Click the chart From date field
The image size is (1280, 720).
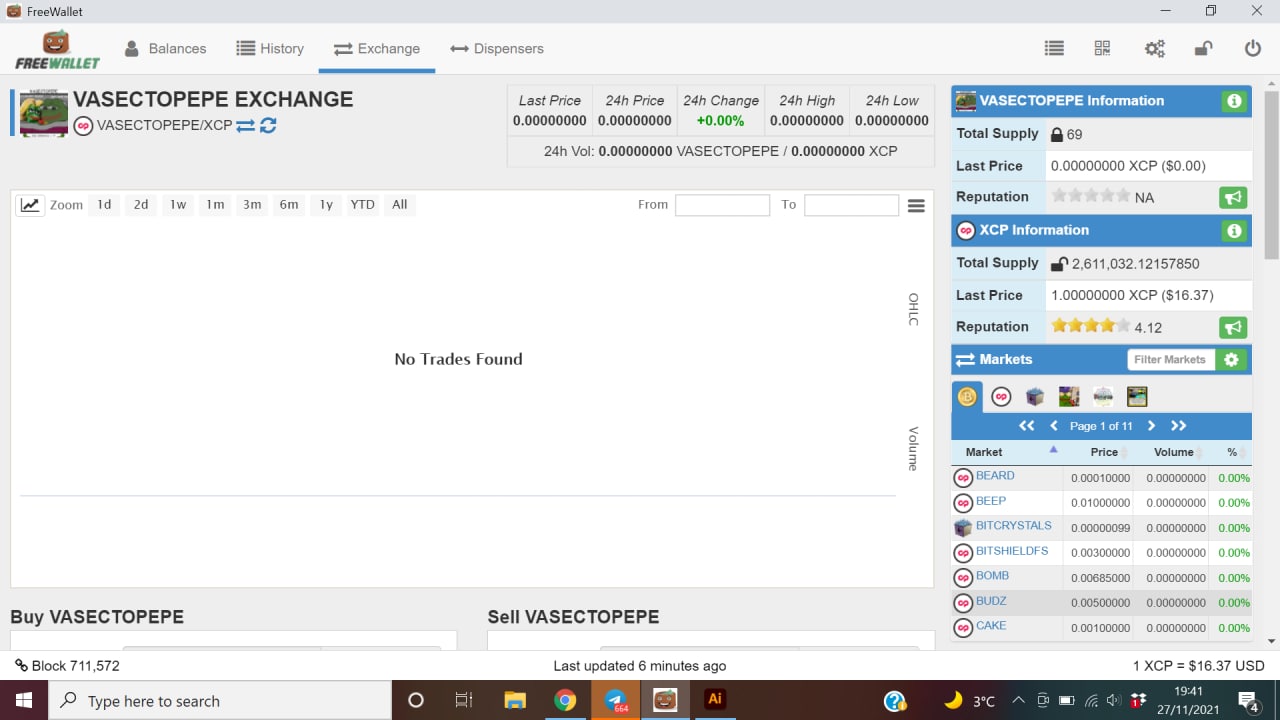click(722, 205)
